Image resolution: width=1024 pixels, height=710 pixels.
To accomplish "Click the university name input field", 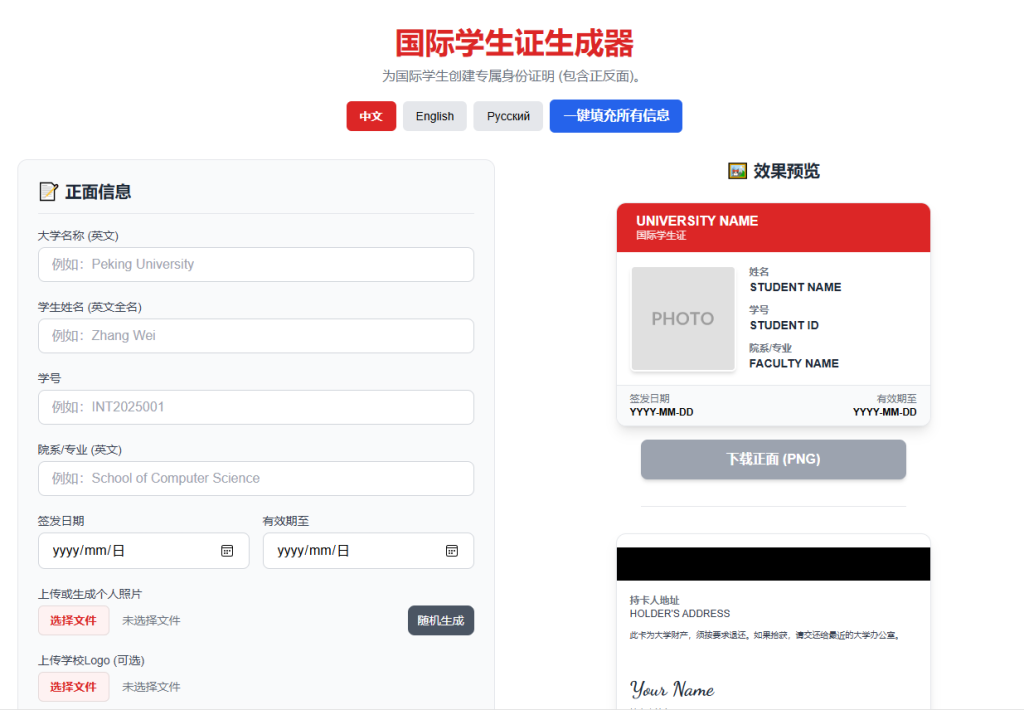I will (256, 264).
